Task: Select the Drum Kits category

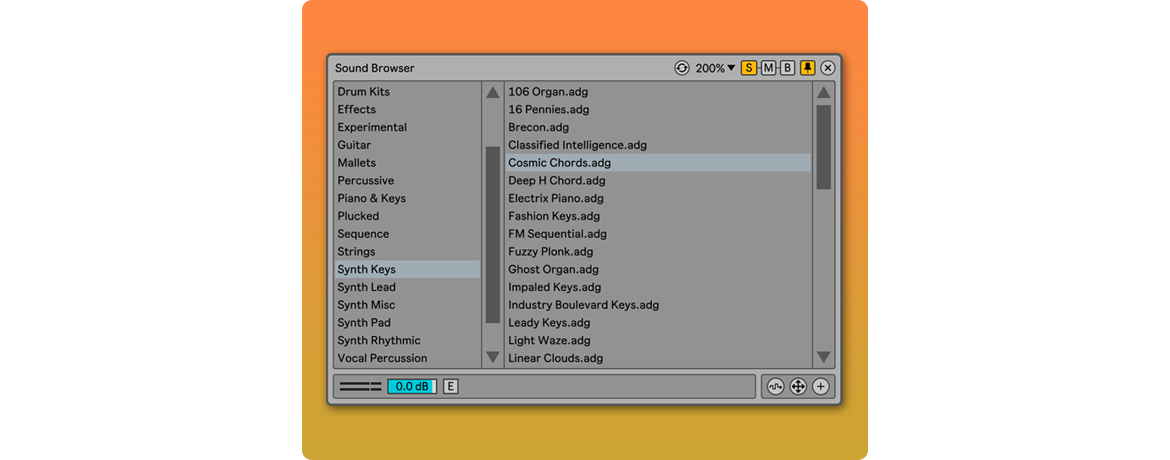Action: (364, 92)
